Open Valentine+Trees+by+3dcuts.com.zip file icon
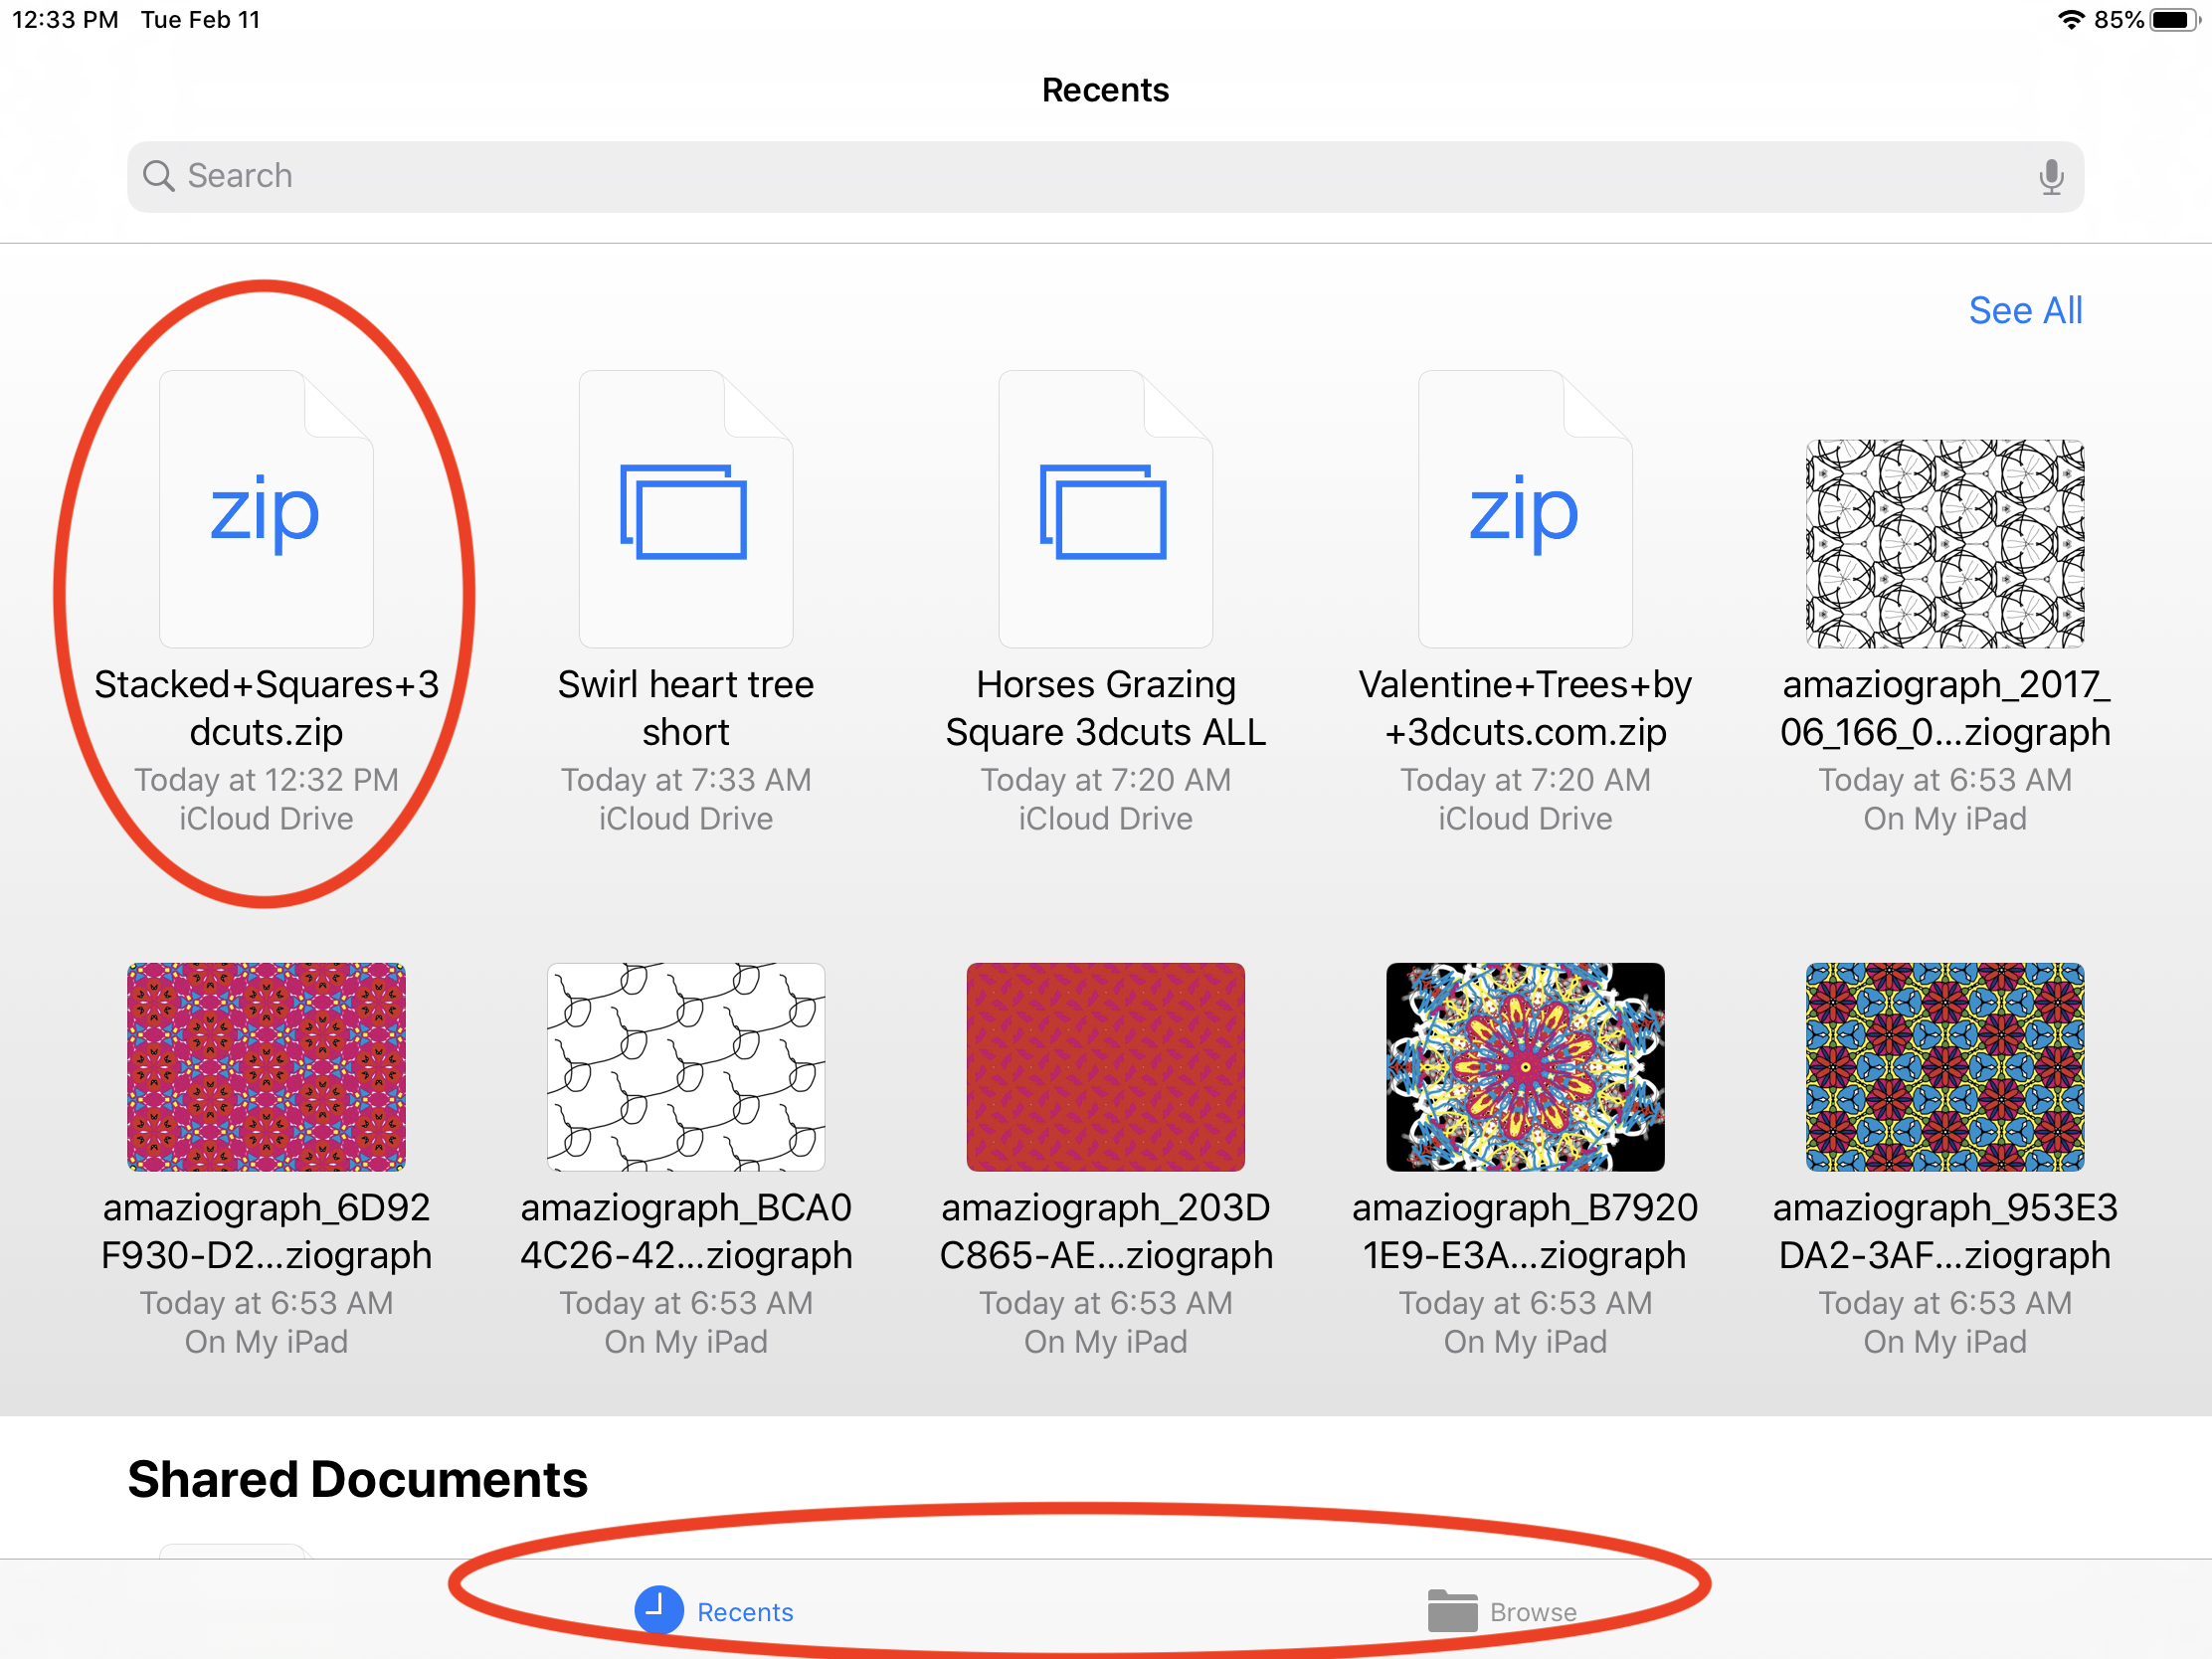Image resolution: width=2212 pixels, height=1659 pixels. click(x=1524, y=510)
